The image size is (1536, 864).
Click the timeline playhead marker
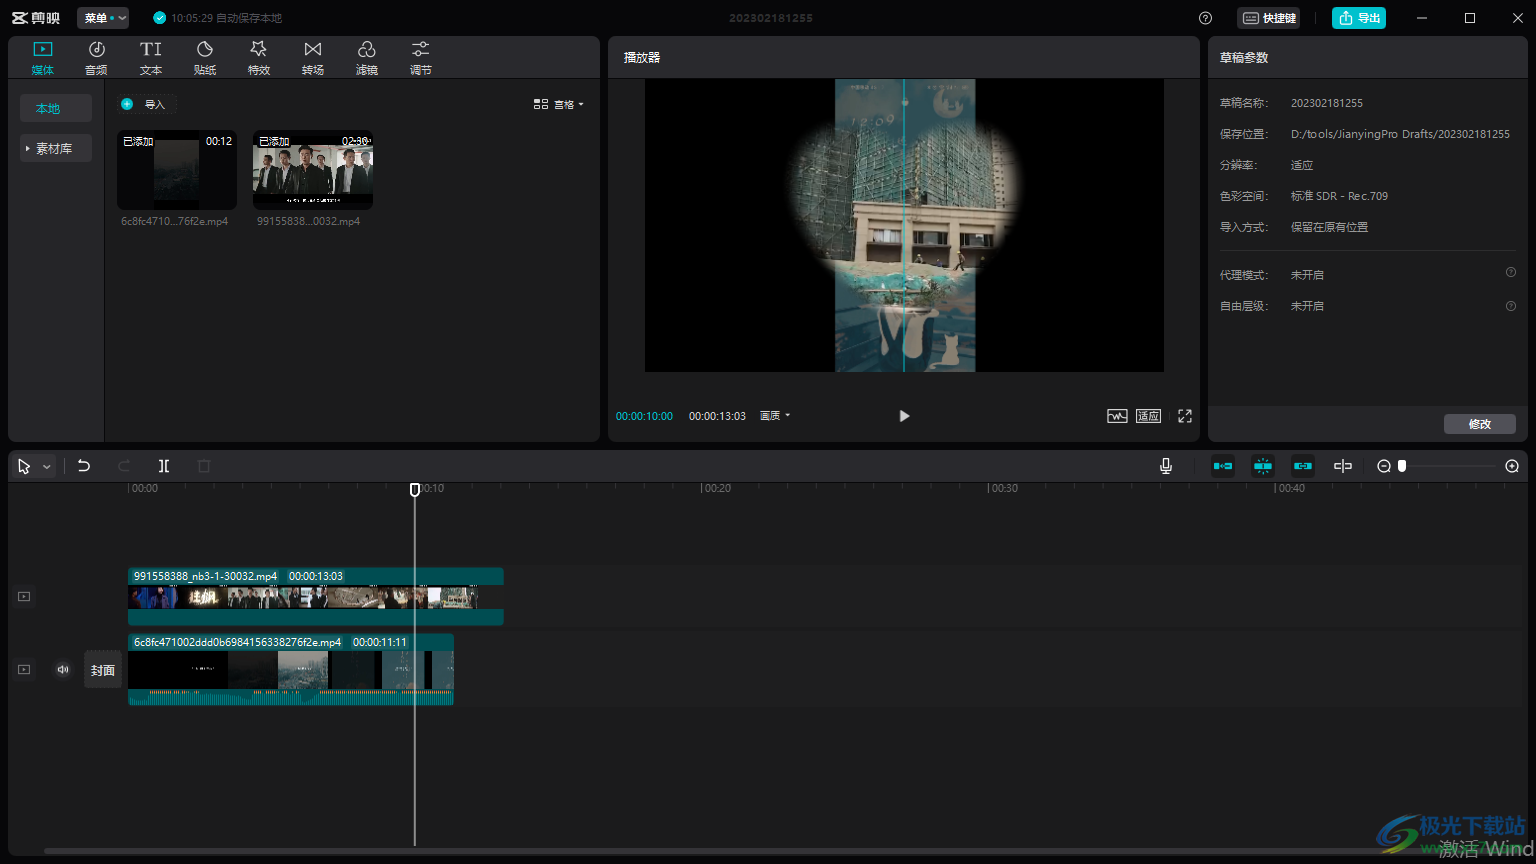point(415,489)
